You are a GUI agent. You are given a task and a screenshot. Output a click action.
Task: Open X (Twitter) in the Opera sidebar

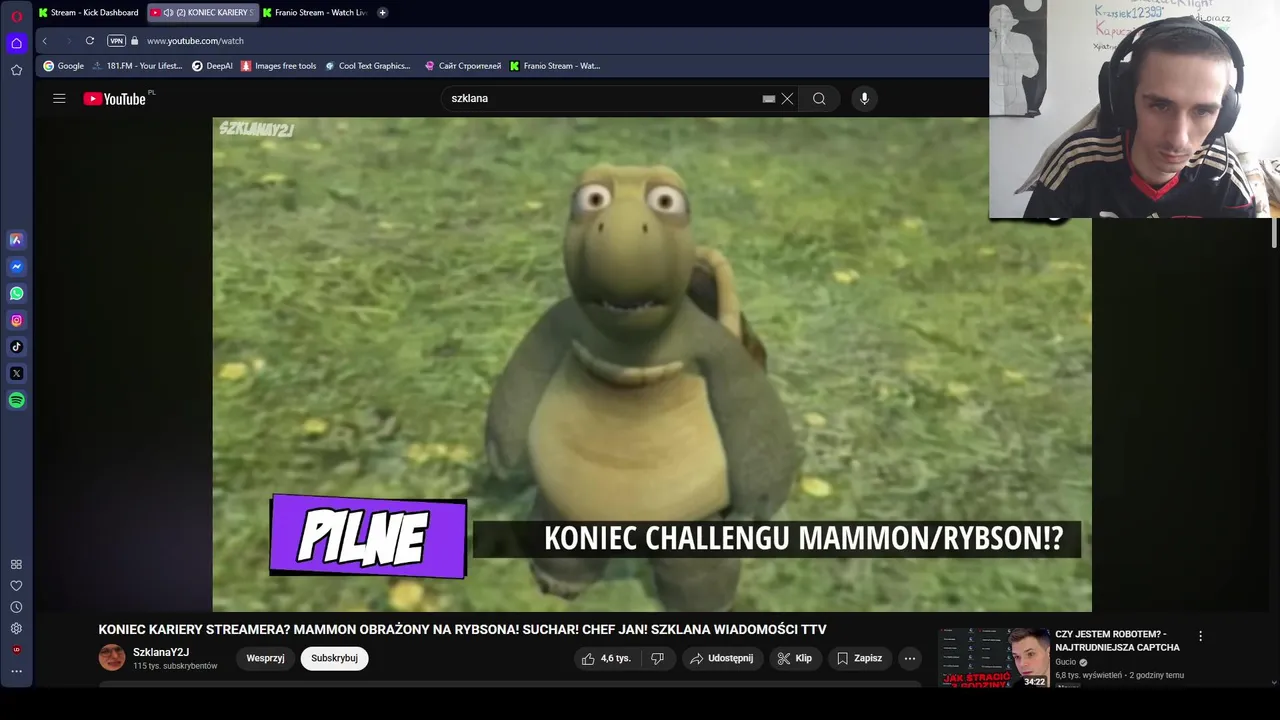coord(17,374)
